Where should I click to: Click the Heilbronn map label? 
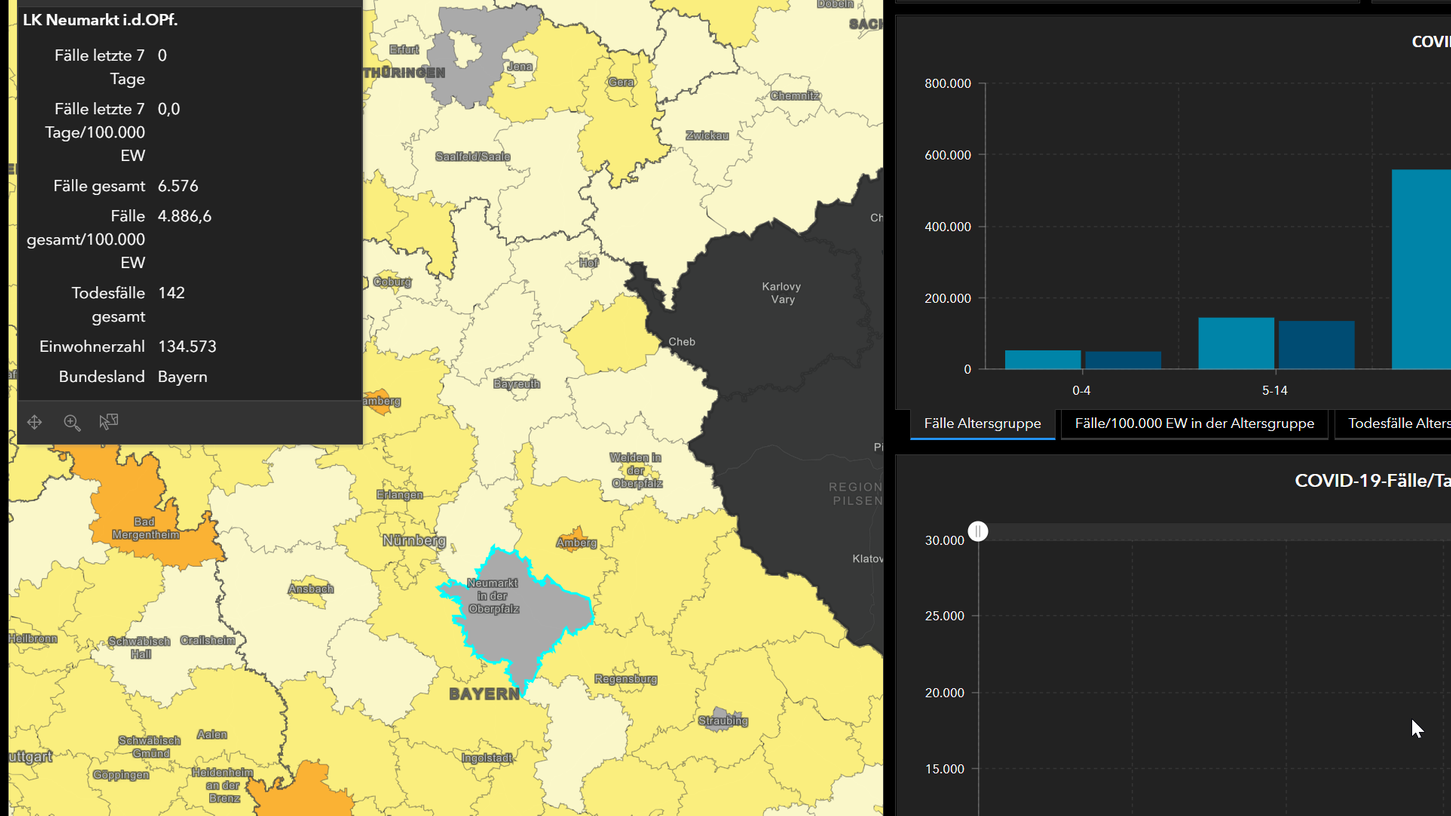33,638
